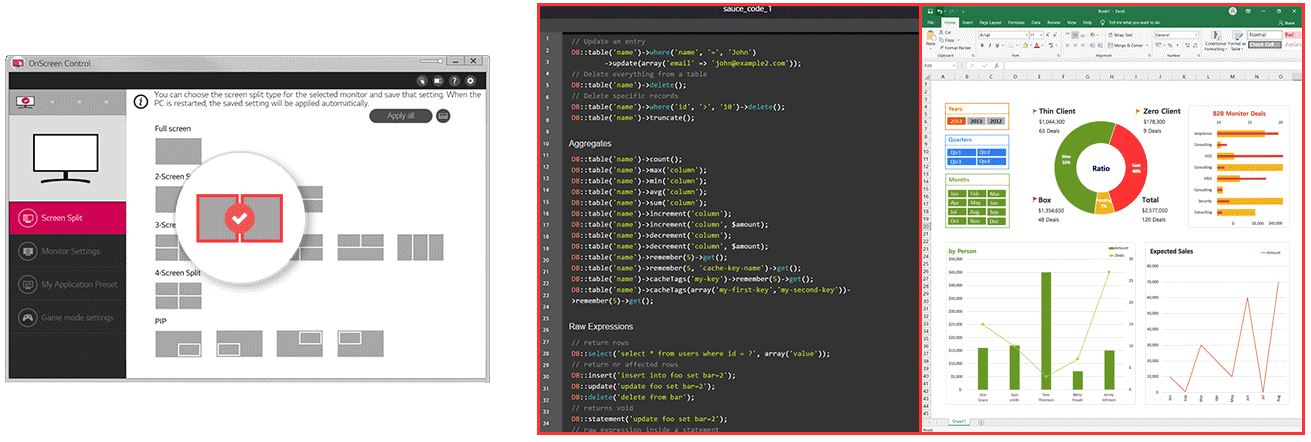Click the Bold formatting button in Excel

tap(982, 45)
